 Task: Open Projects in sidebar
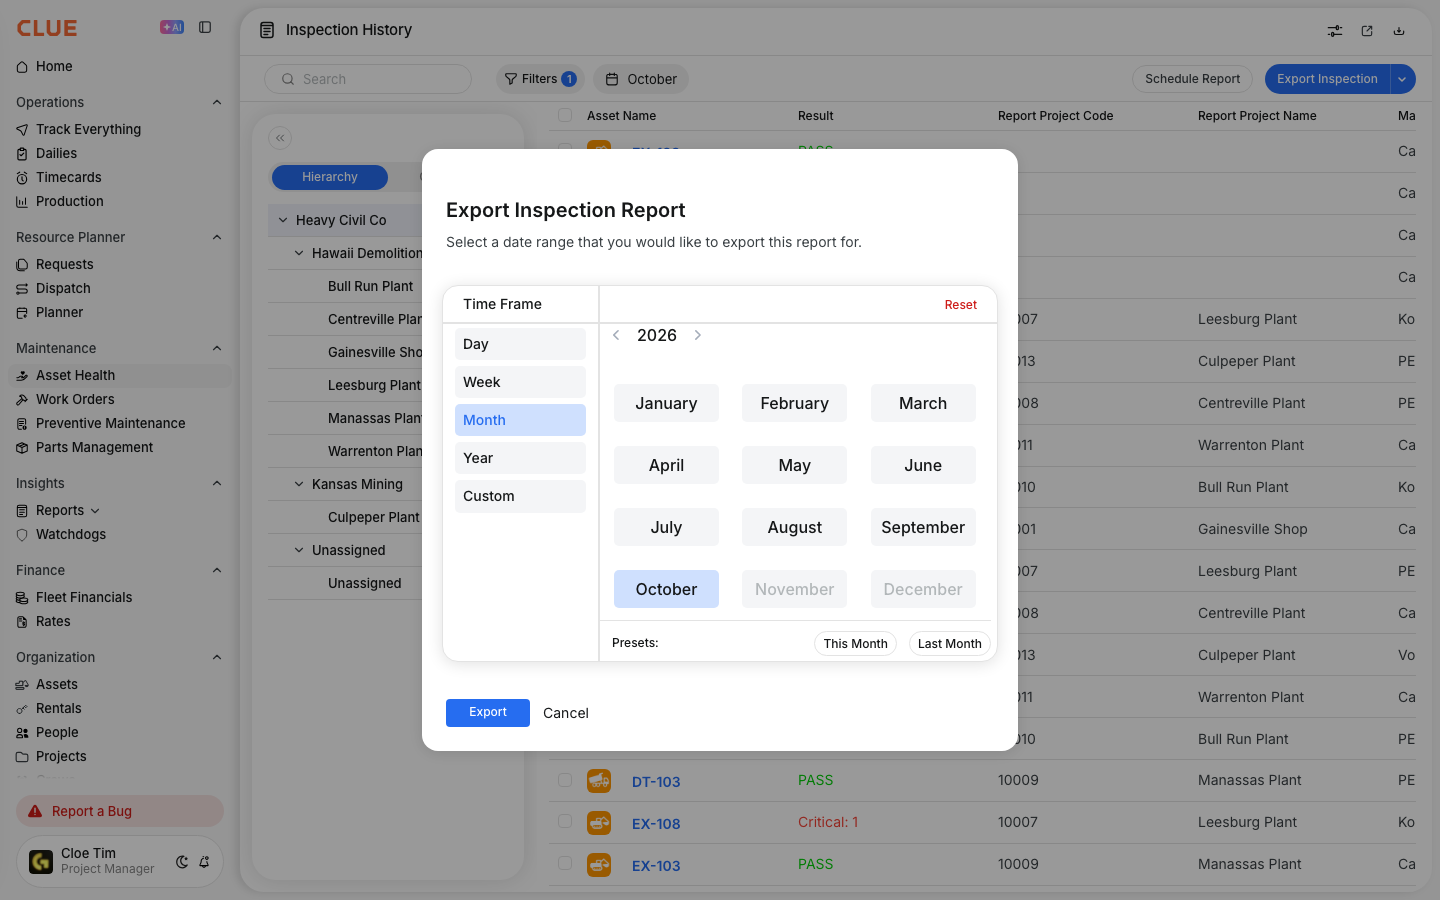tap(61, 756)
